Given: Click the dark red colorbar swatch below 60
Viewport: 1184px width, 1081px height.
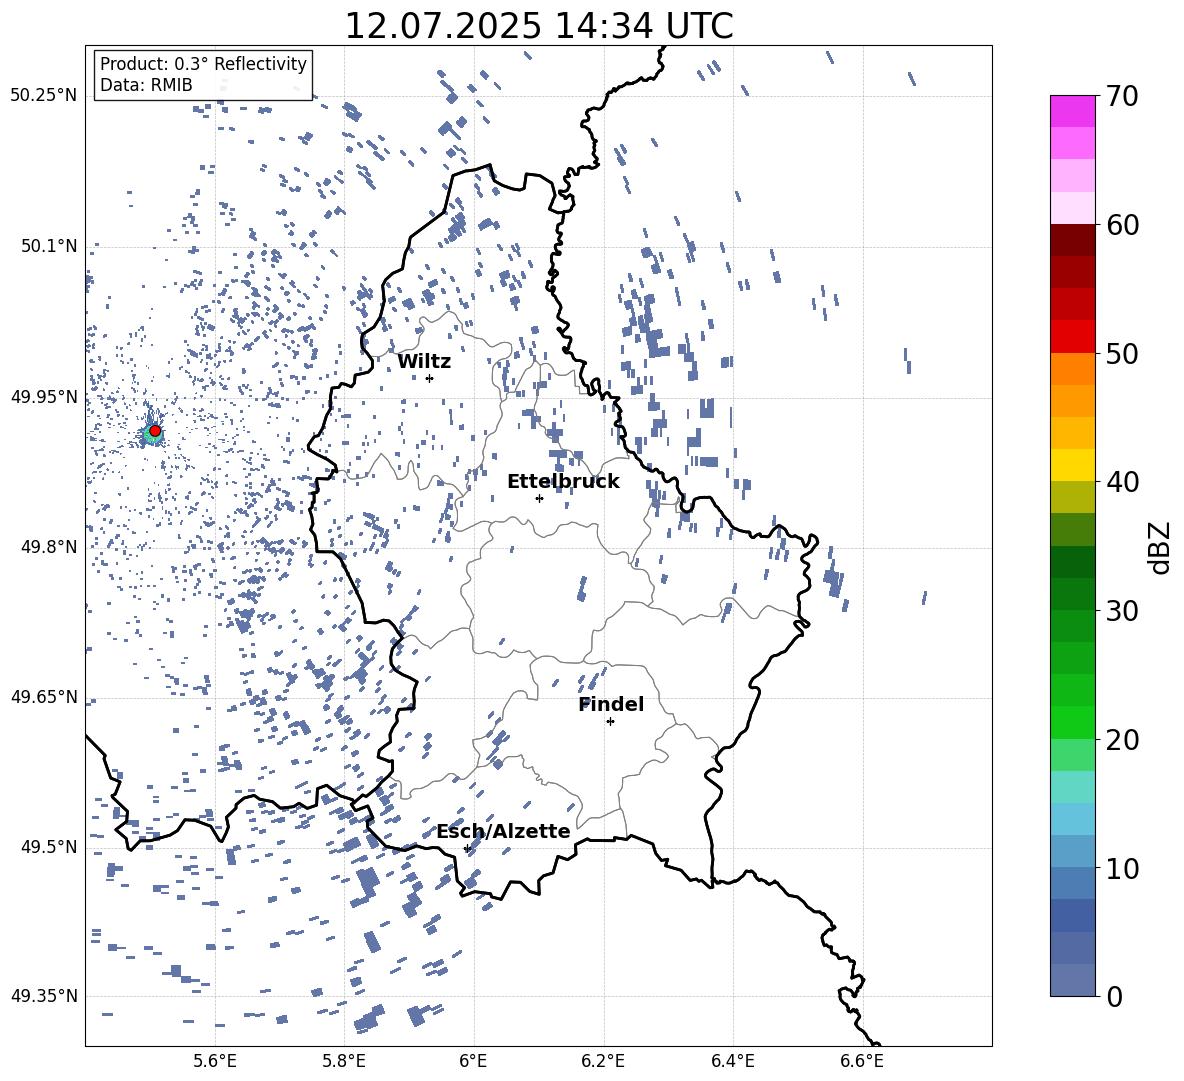Looking at the screenshot, I should (1073, 241).
